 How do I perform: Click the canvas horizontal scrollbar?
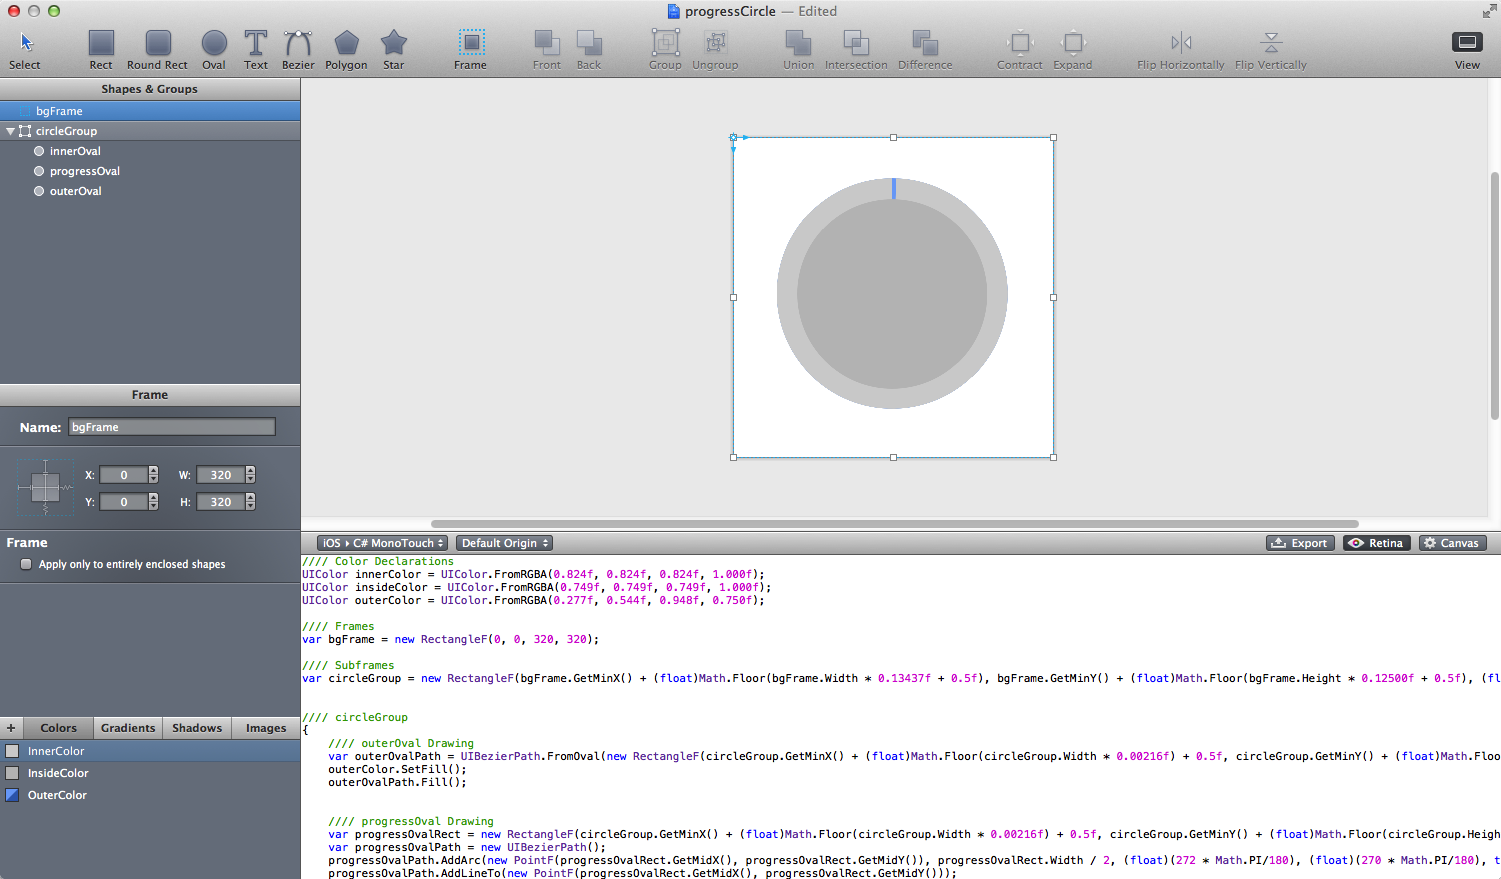pos(895,523)
